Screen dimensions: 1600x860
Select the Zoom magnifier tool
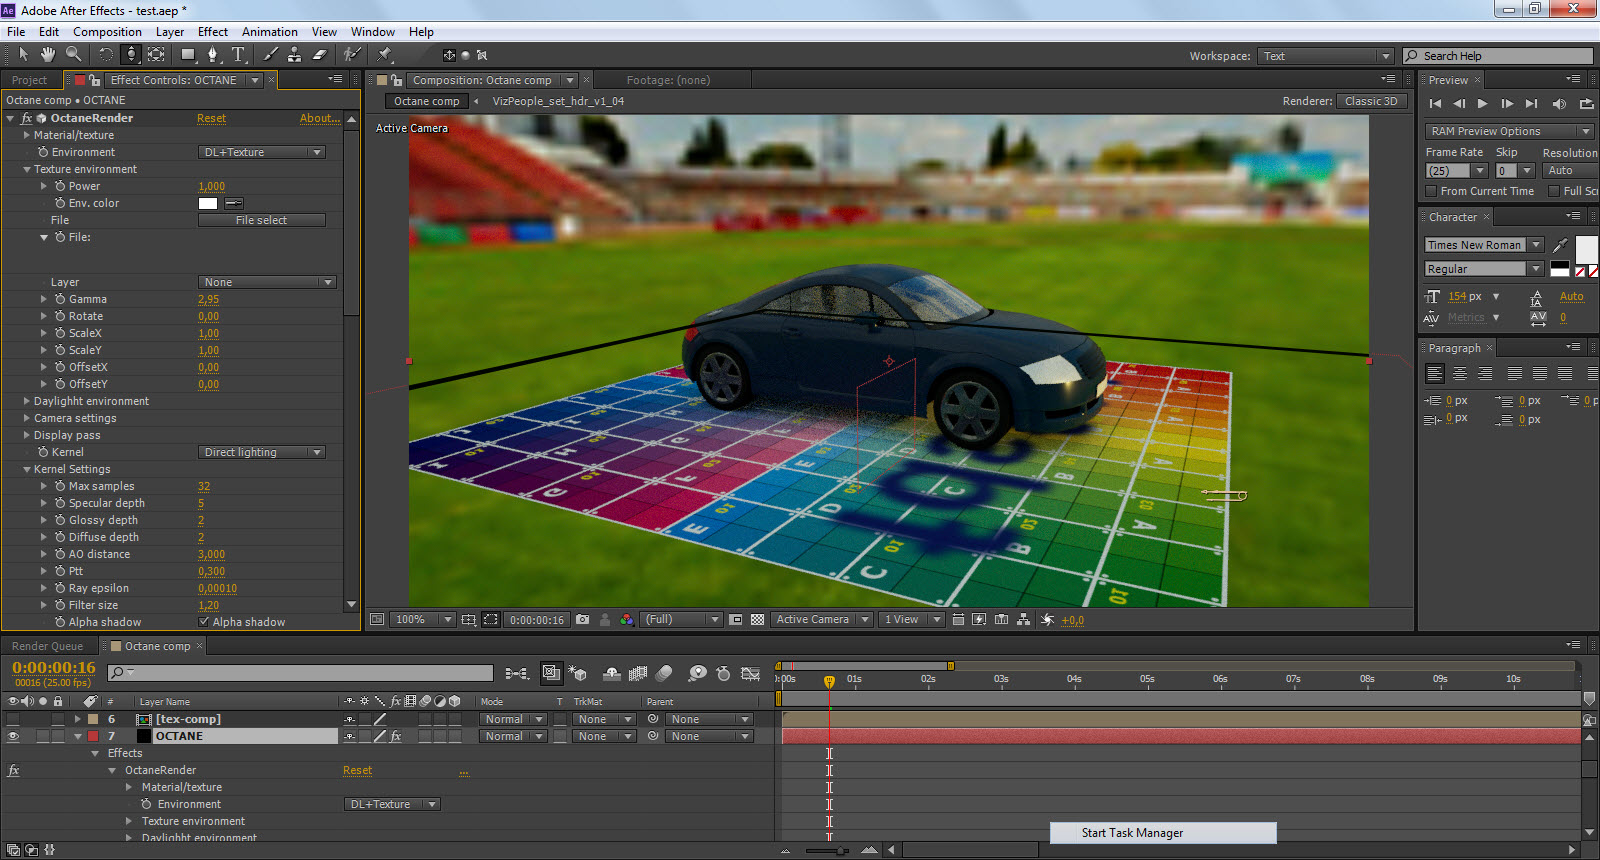(x=73, y=55)
